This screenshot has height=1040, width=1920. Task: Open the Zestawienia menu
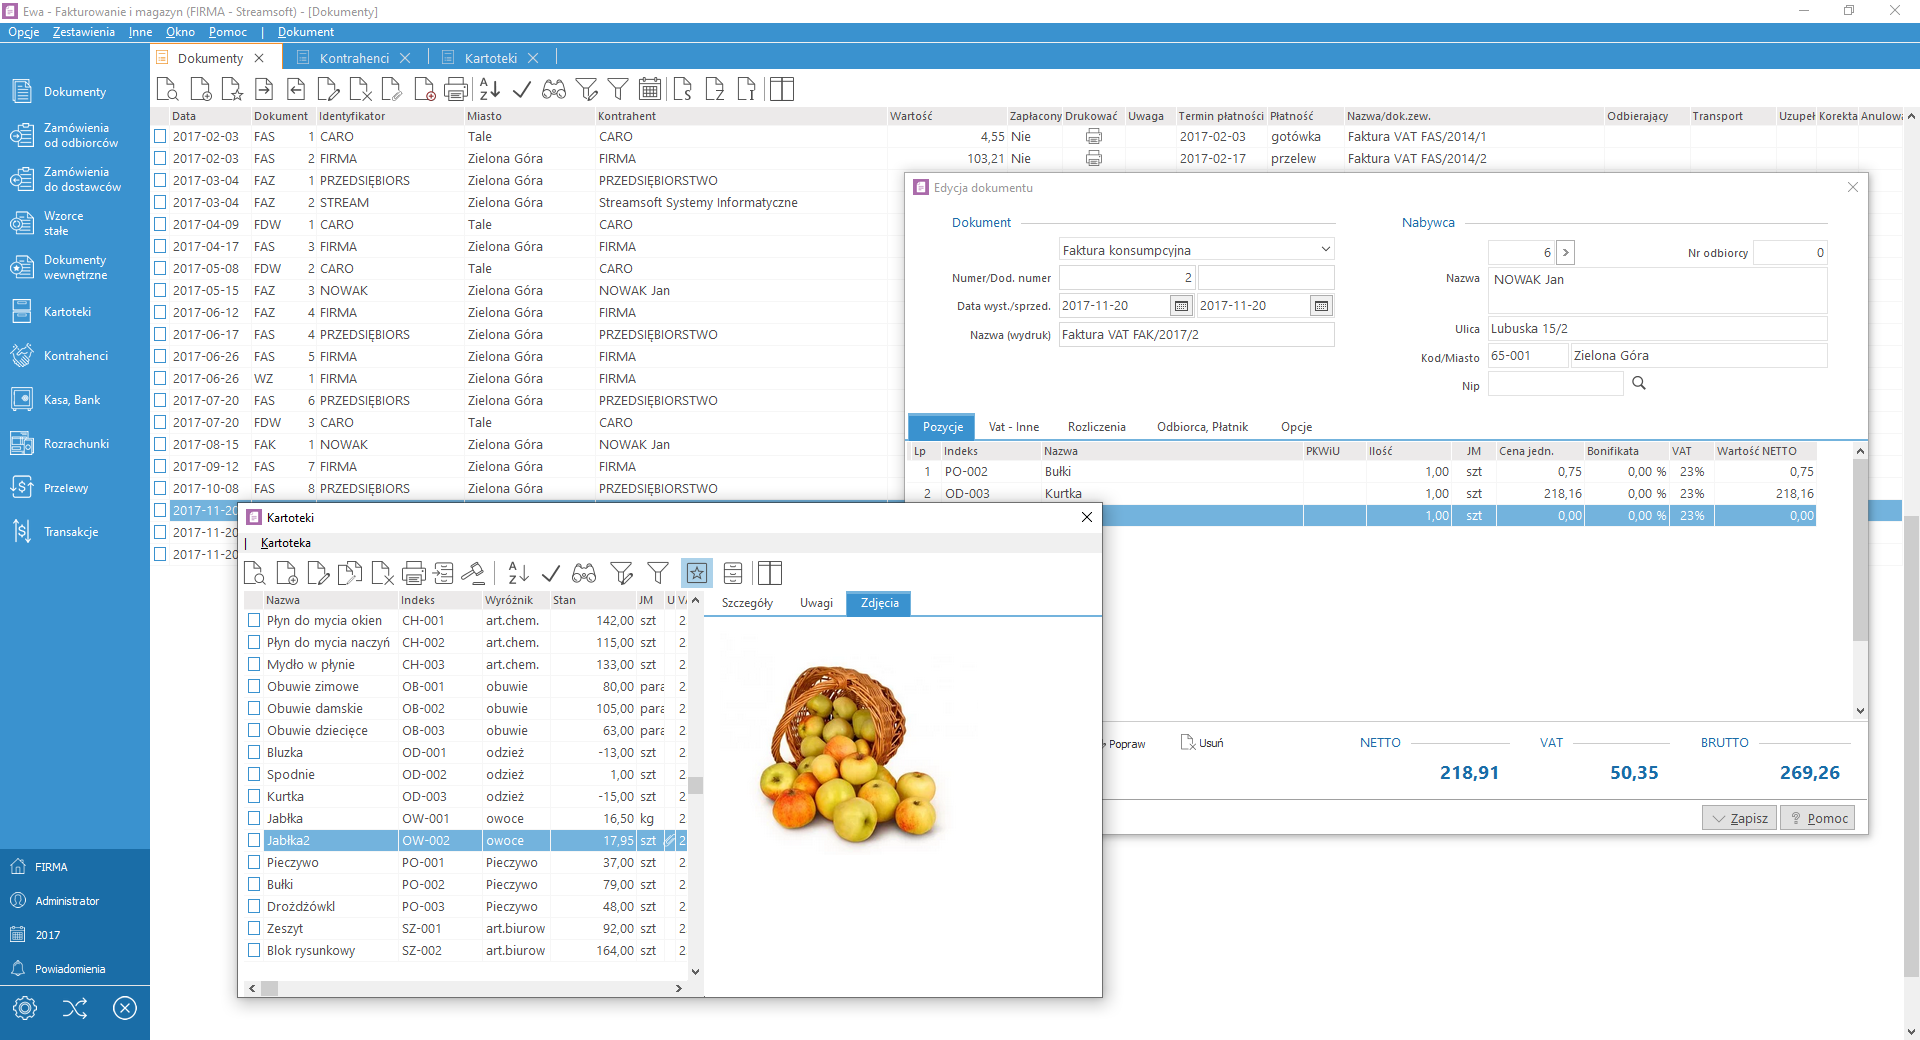[84, 32]
